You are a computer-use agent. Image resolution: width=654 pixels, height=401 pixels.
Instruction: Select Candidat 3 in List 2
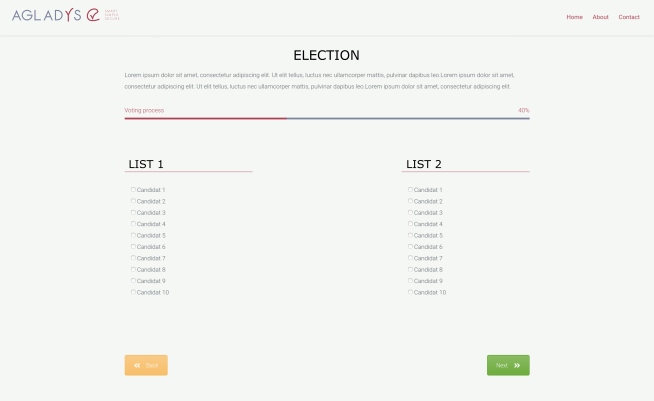click(410, 213)
